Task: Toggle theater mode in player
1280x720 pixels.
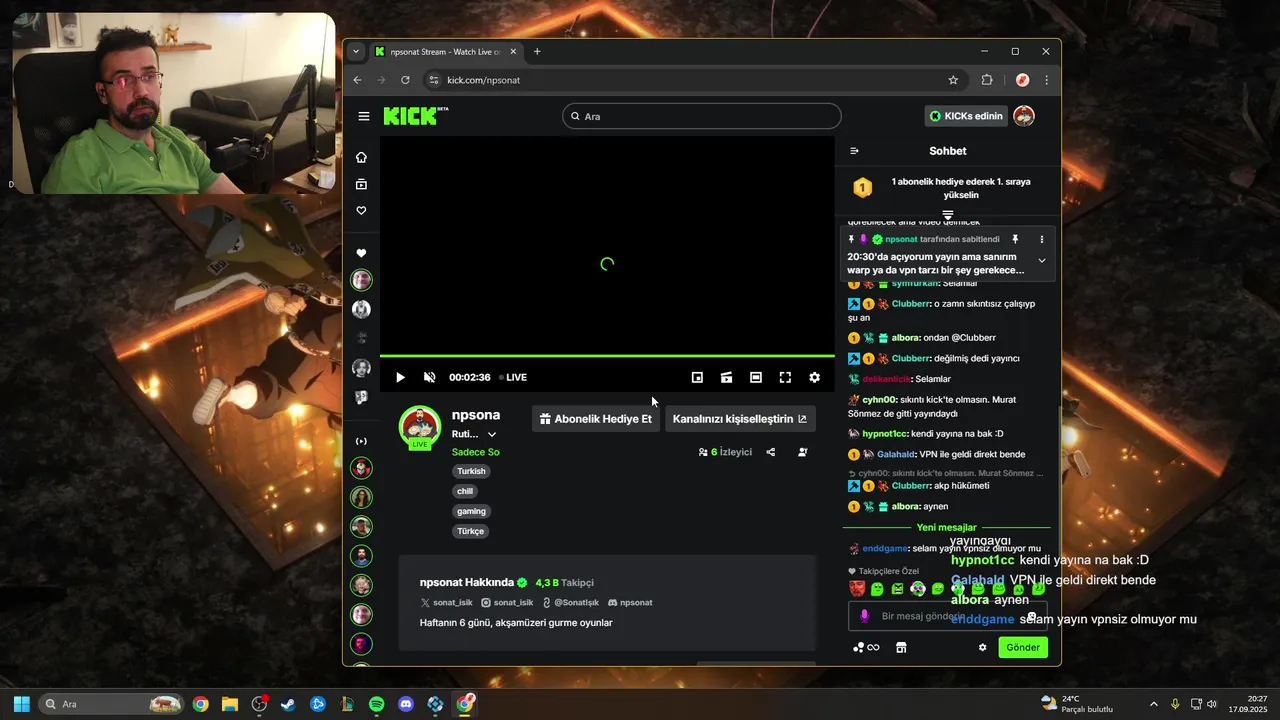Action: 756,377
